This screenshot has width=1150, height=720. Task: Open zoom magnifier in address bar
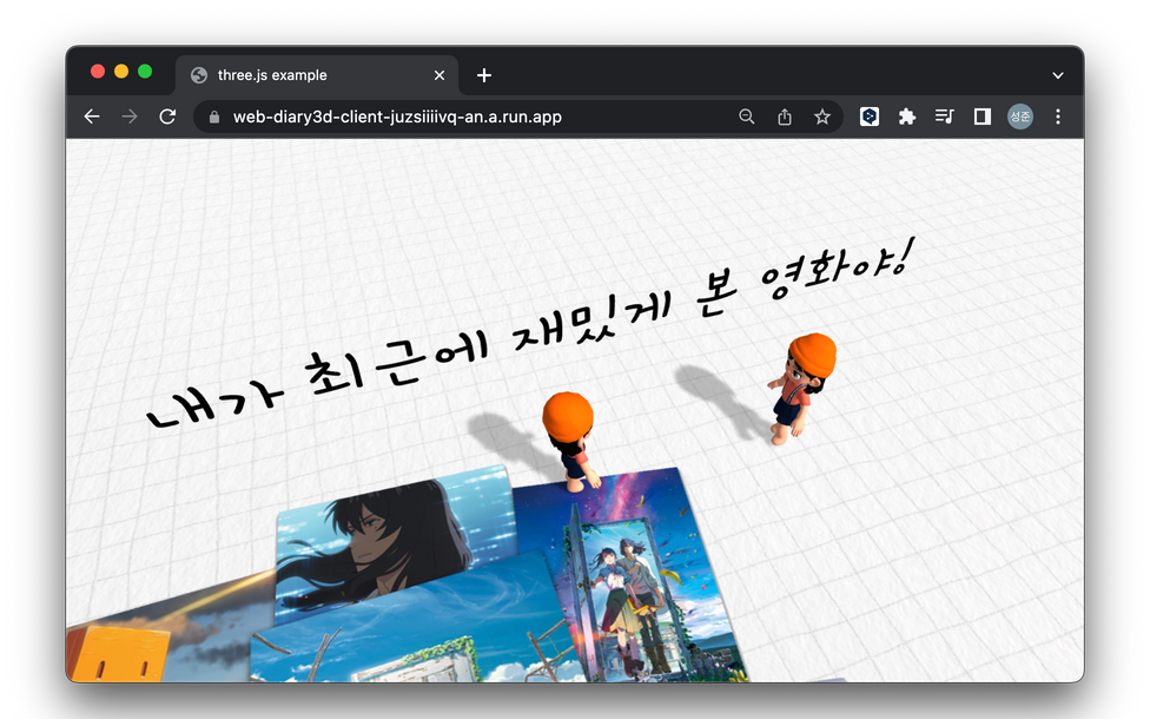point(747,117)
